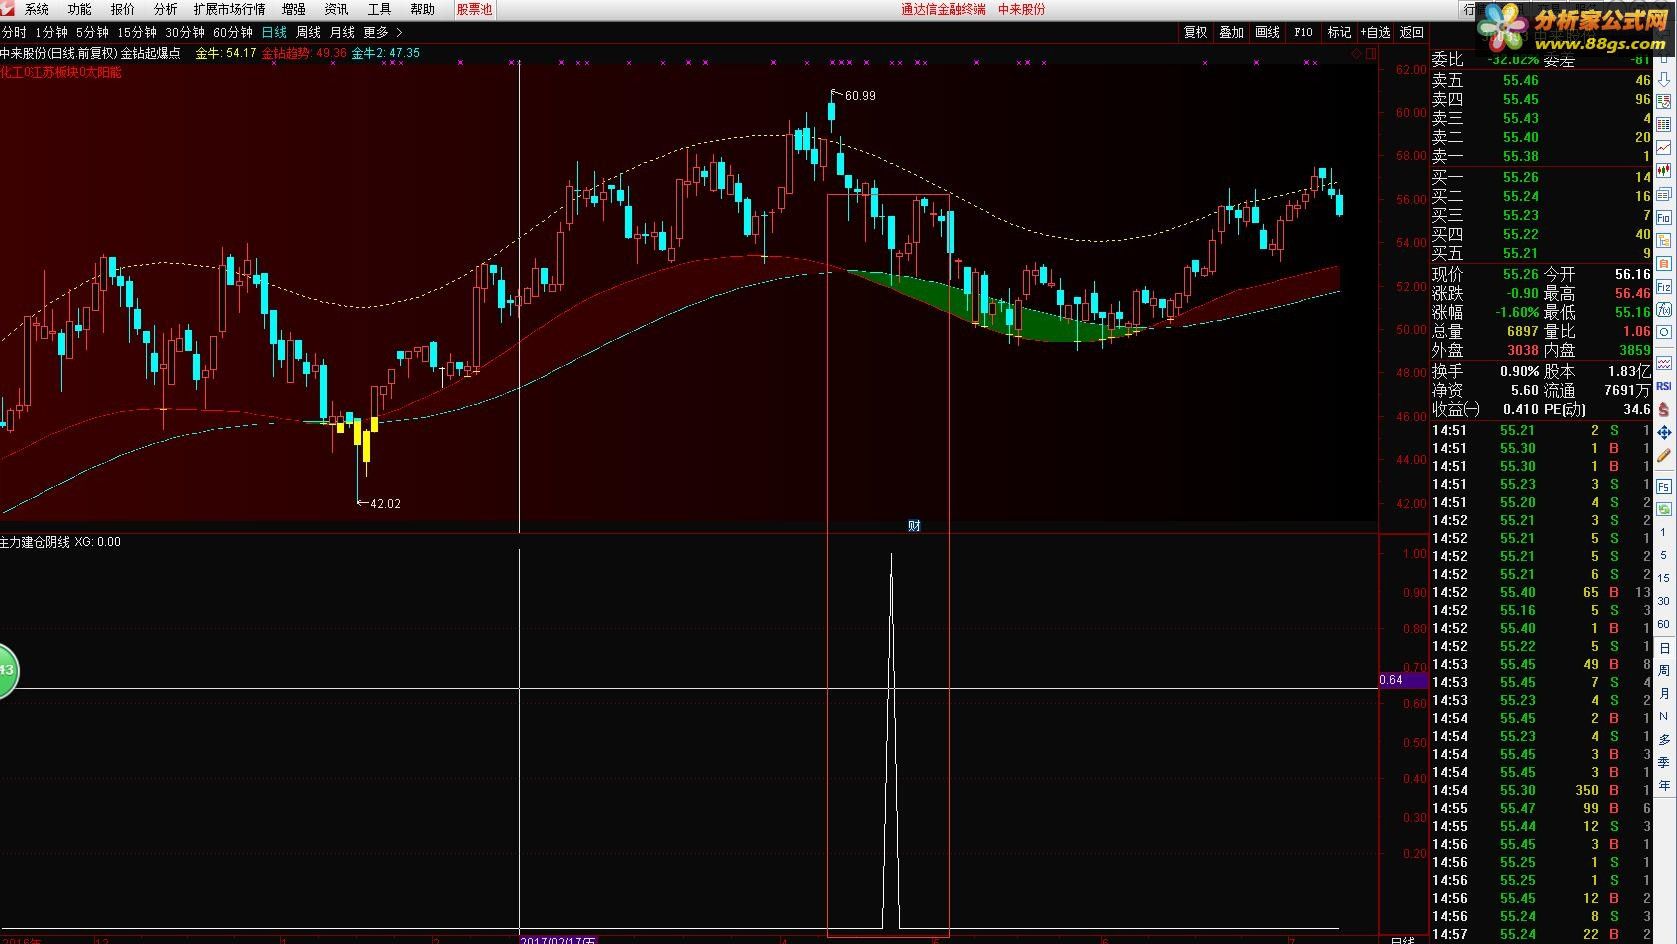
Task: Select 日 daily period in right sidebar
Action: pyautogui.click(x=1664, y=649)
